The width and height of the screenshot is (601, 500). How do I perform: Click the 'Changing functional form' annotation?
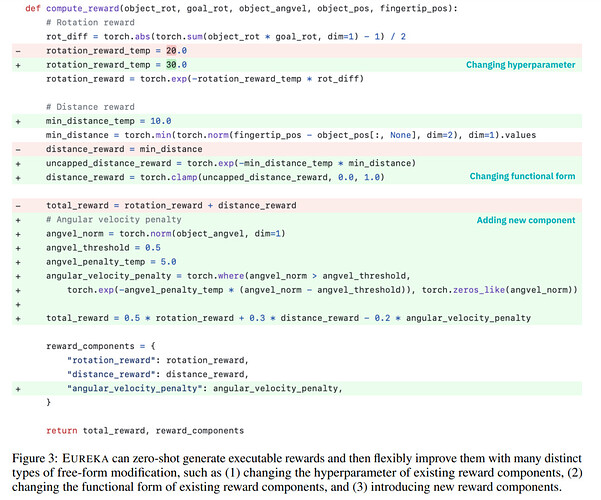tap(522, 176)
